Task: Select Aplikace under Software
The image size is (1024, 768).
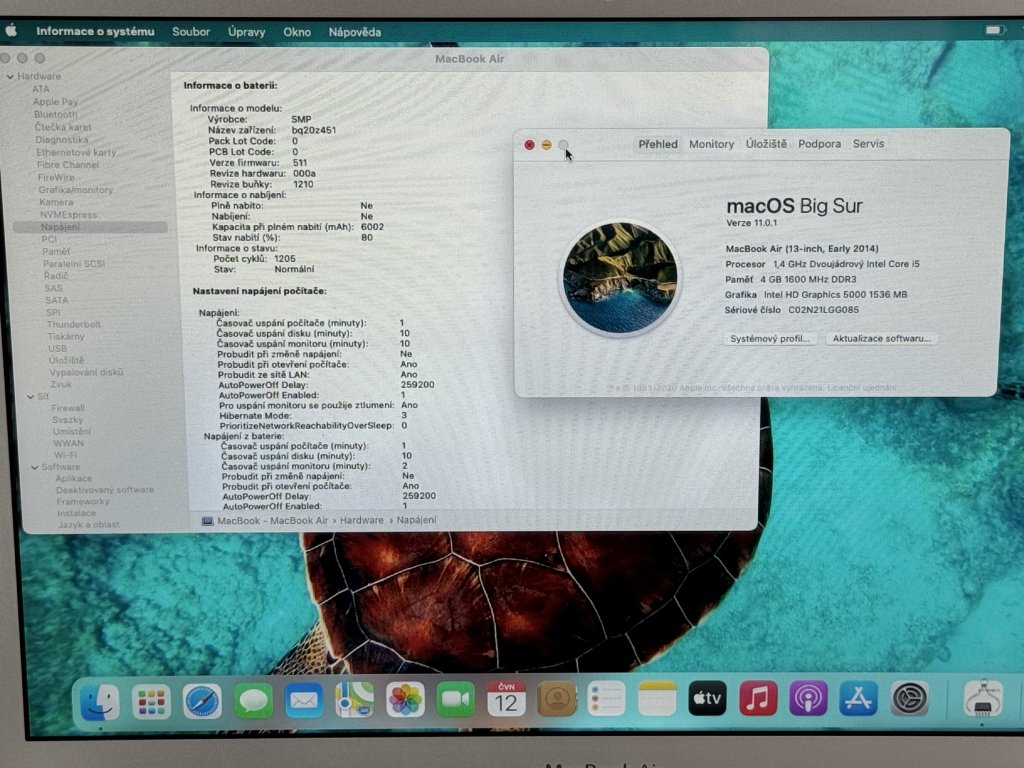Action: (73, 479)
